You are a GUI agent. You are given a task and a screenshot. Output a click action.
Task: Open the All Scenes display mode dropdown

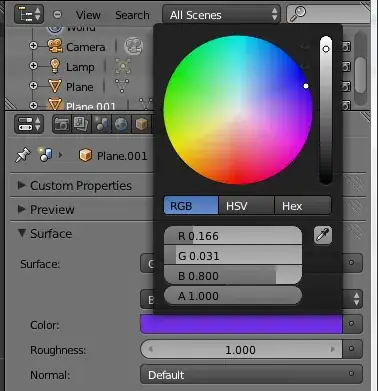pyautogui.click(x=221, y=15)
